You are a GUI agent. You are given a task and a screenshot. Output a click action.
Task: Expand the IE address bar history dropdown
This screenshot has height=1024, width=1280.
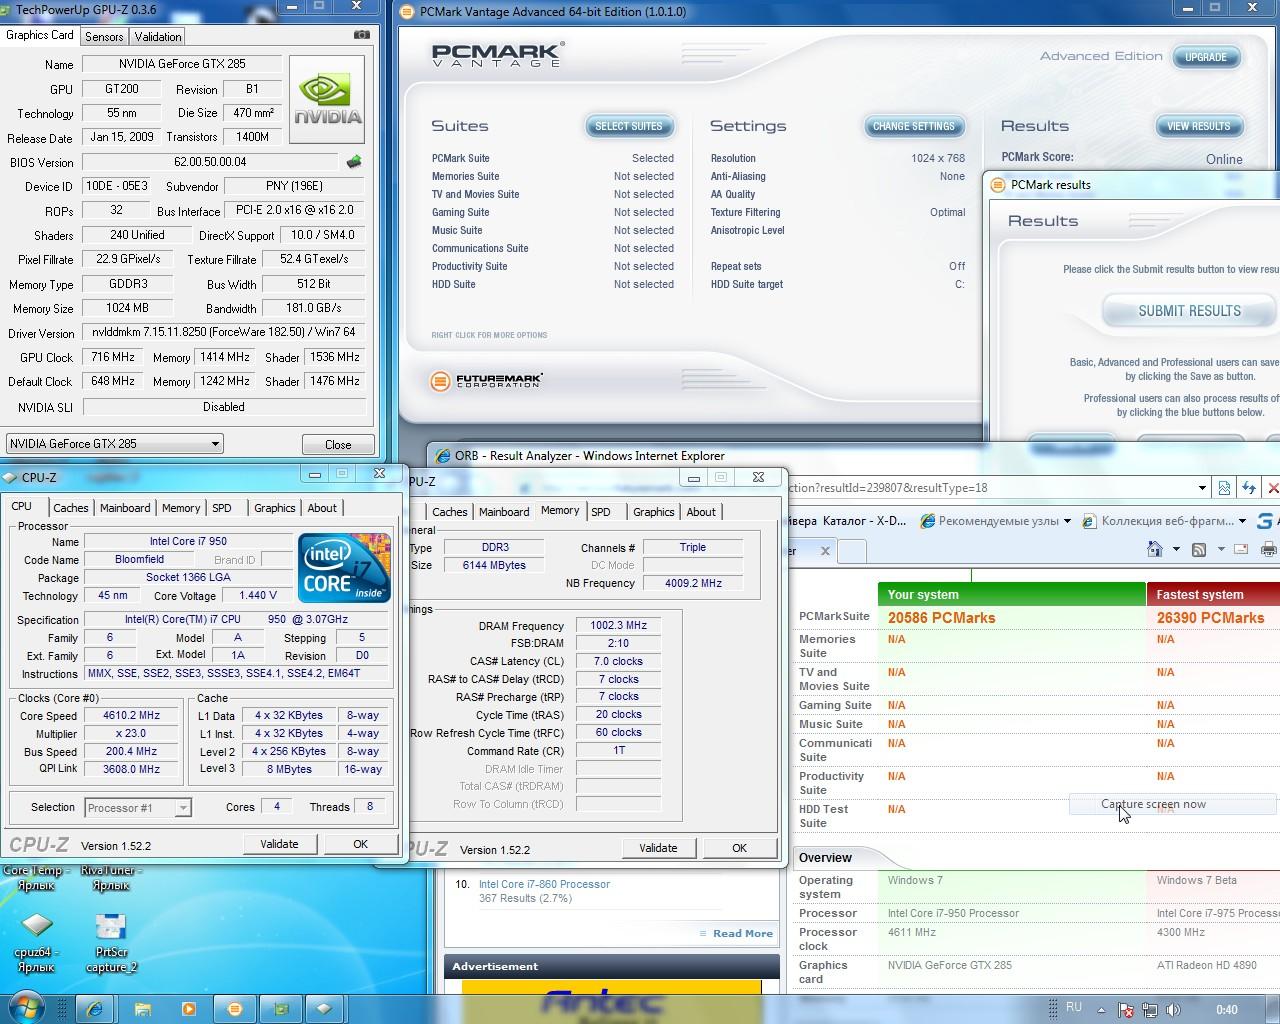[x=1202, y=488]
